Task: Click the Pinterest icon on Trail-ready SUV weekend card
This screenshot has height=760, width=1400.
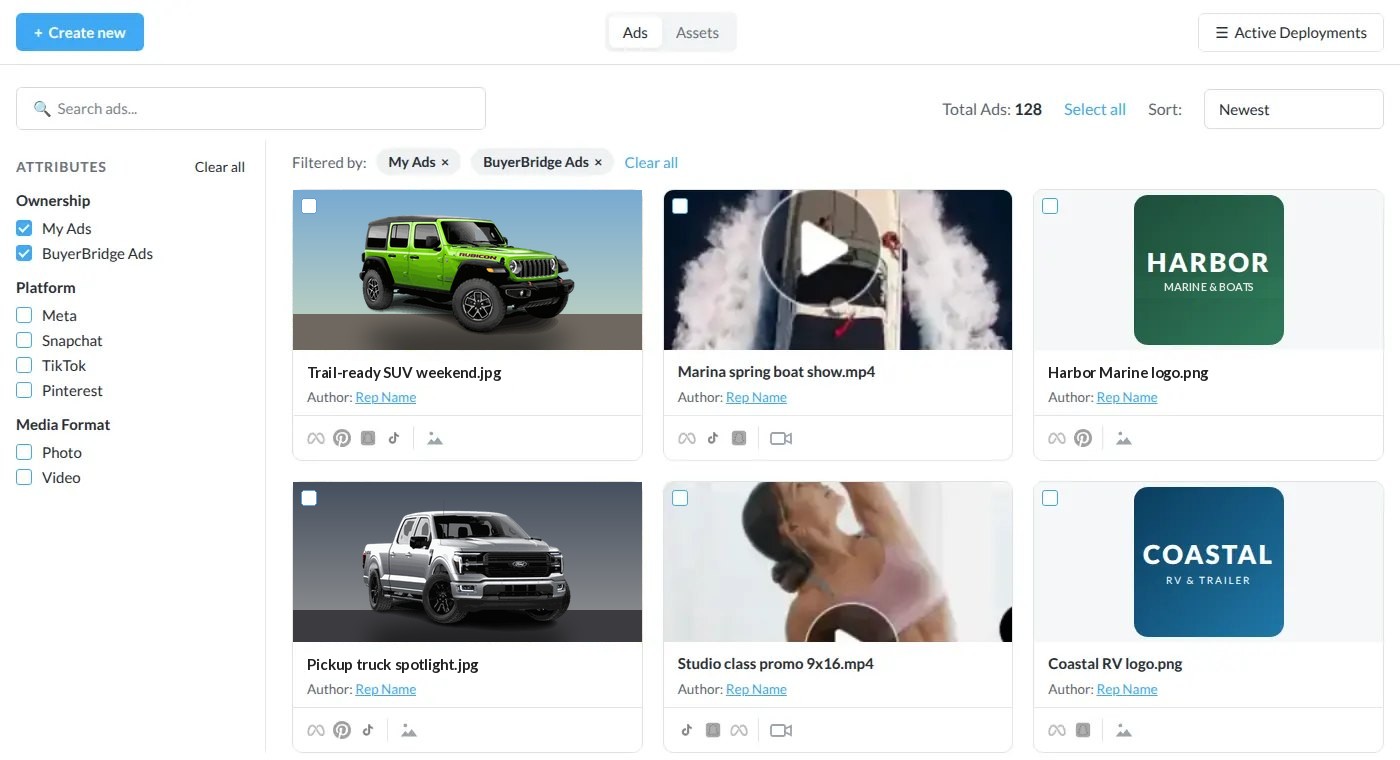Action: pyautogui.click(x=342, y=438)
